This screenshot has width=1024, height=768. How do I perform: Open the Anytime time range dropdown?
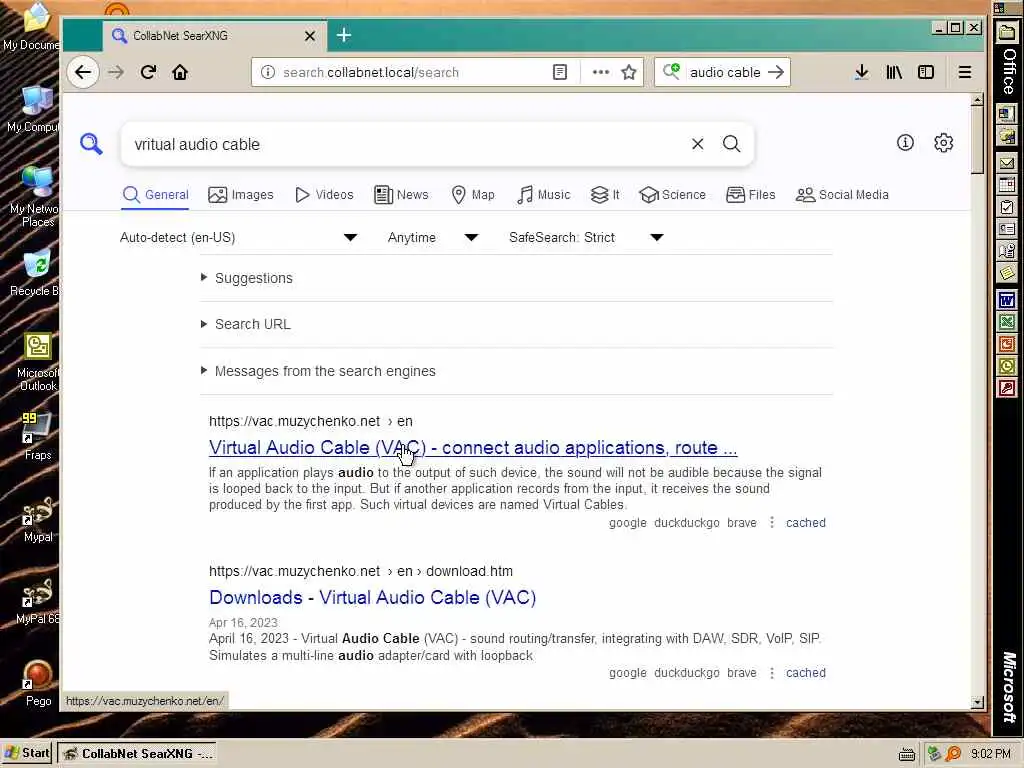tap(432, 237)
